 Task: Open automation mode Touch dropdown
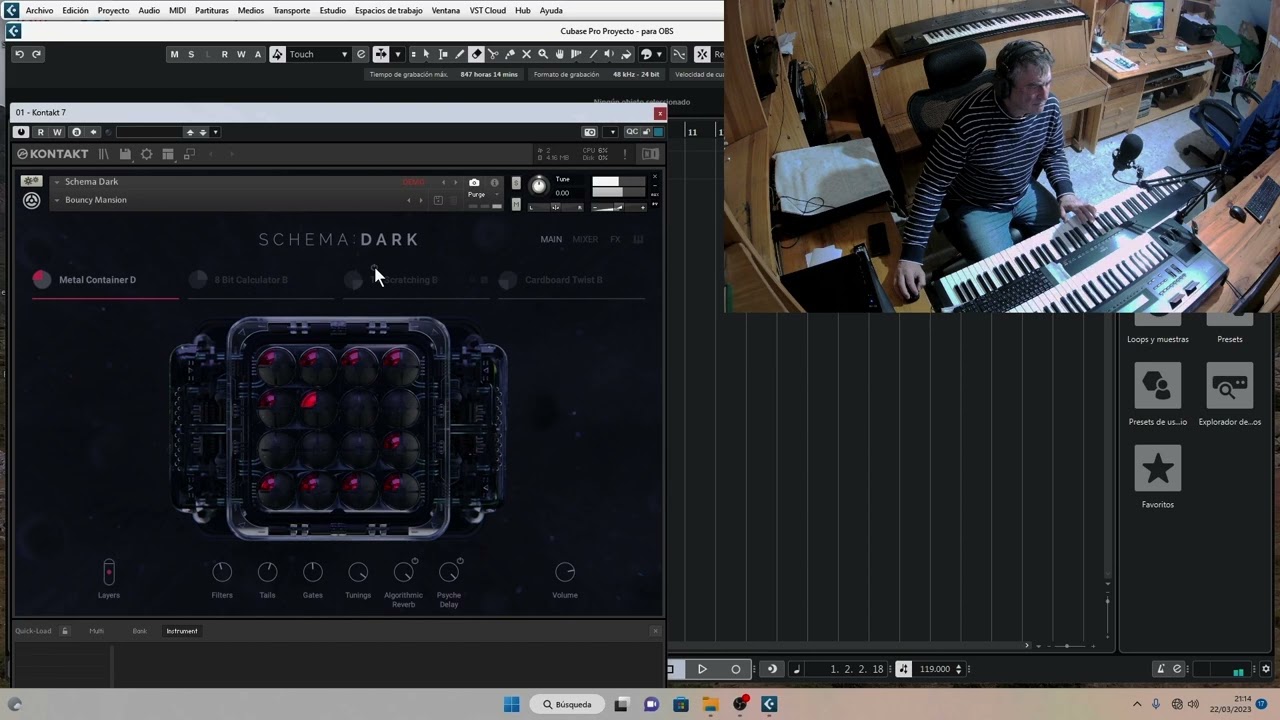[319, 54]
